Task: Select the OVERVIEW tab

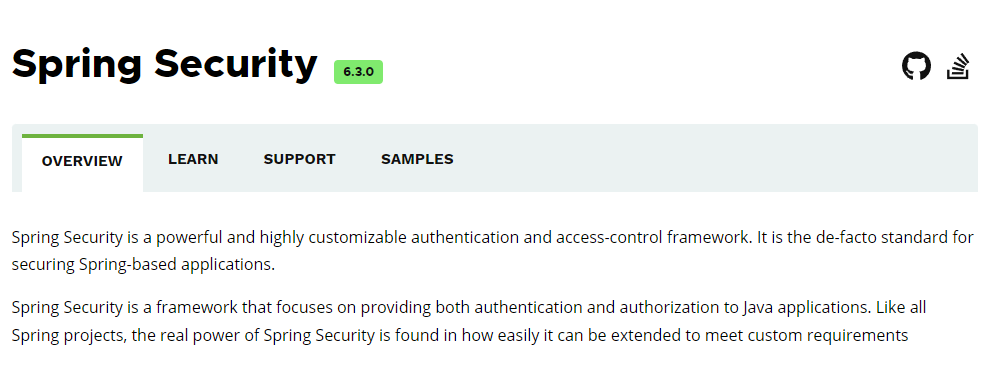Action: pos(82,161)
